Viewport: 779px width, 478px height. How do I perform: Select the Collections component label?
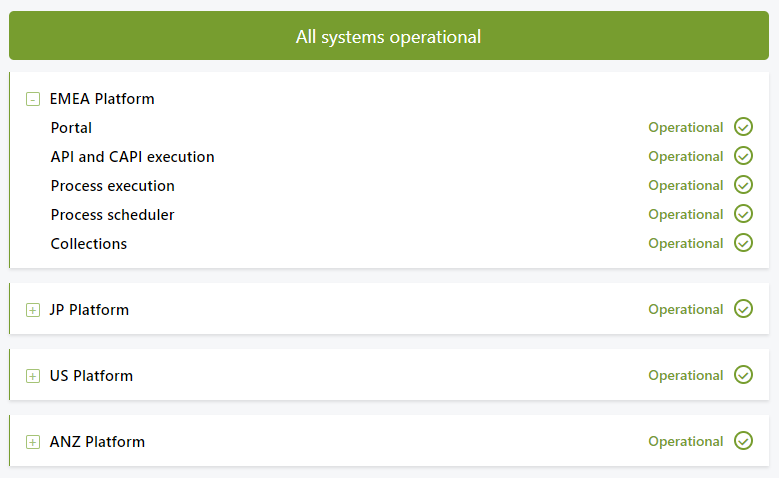88,244
